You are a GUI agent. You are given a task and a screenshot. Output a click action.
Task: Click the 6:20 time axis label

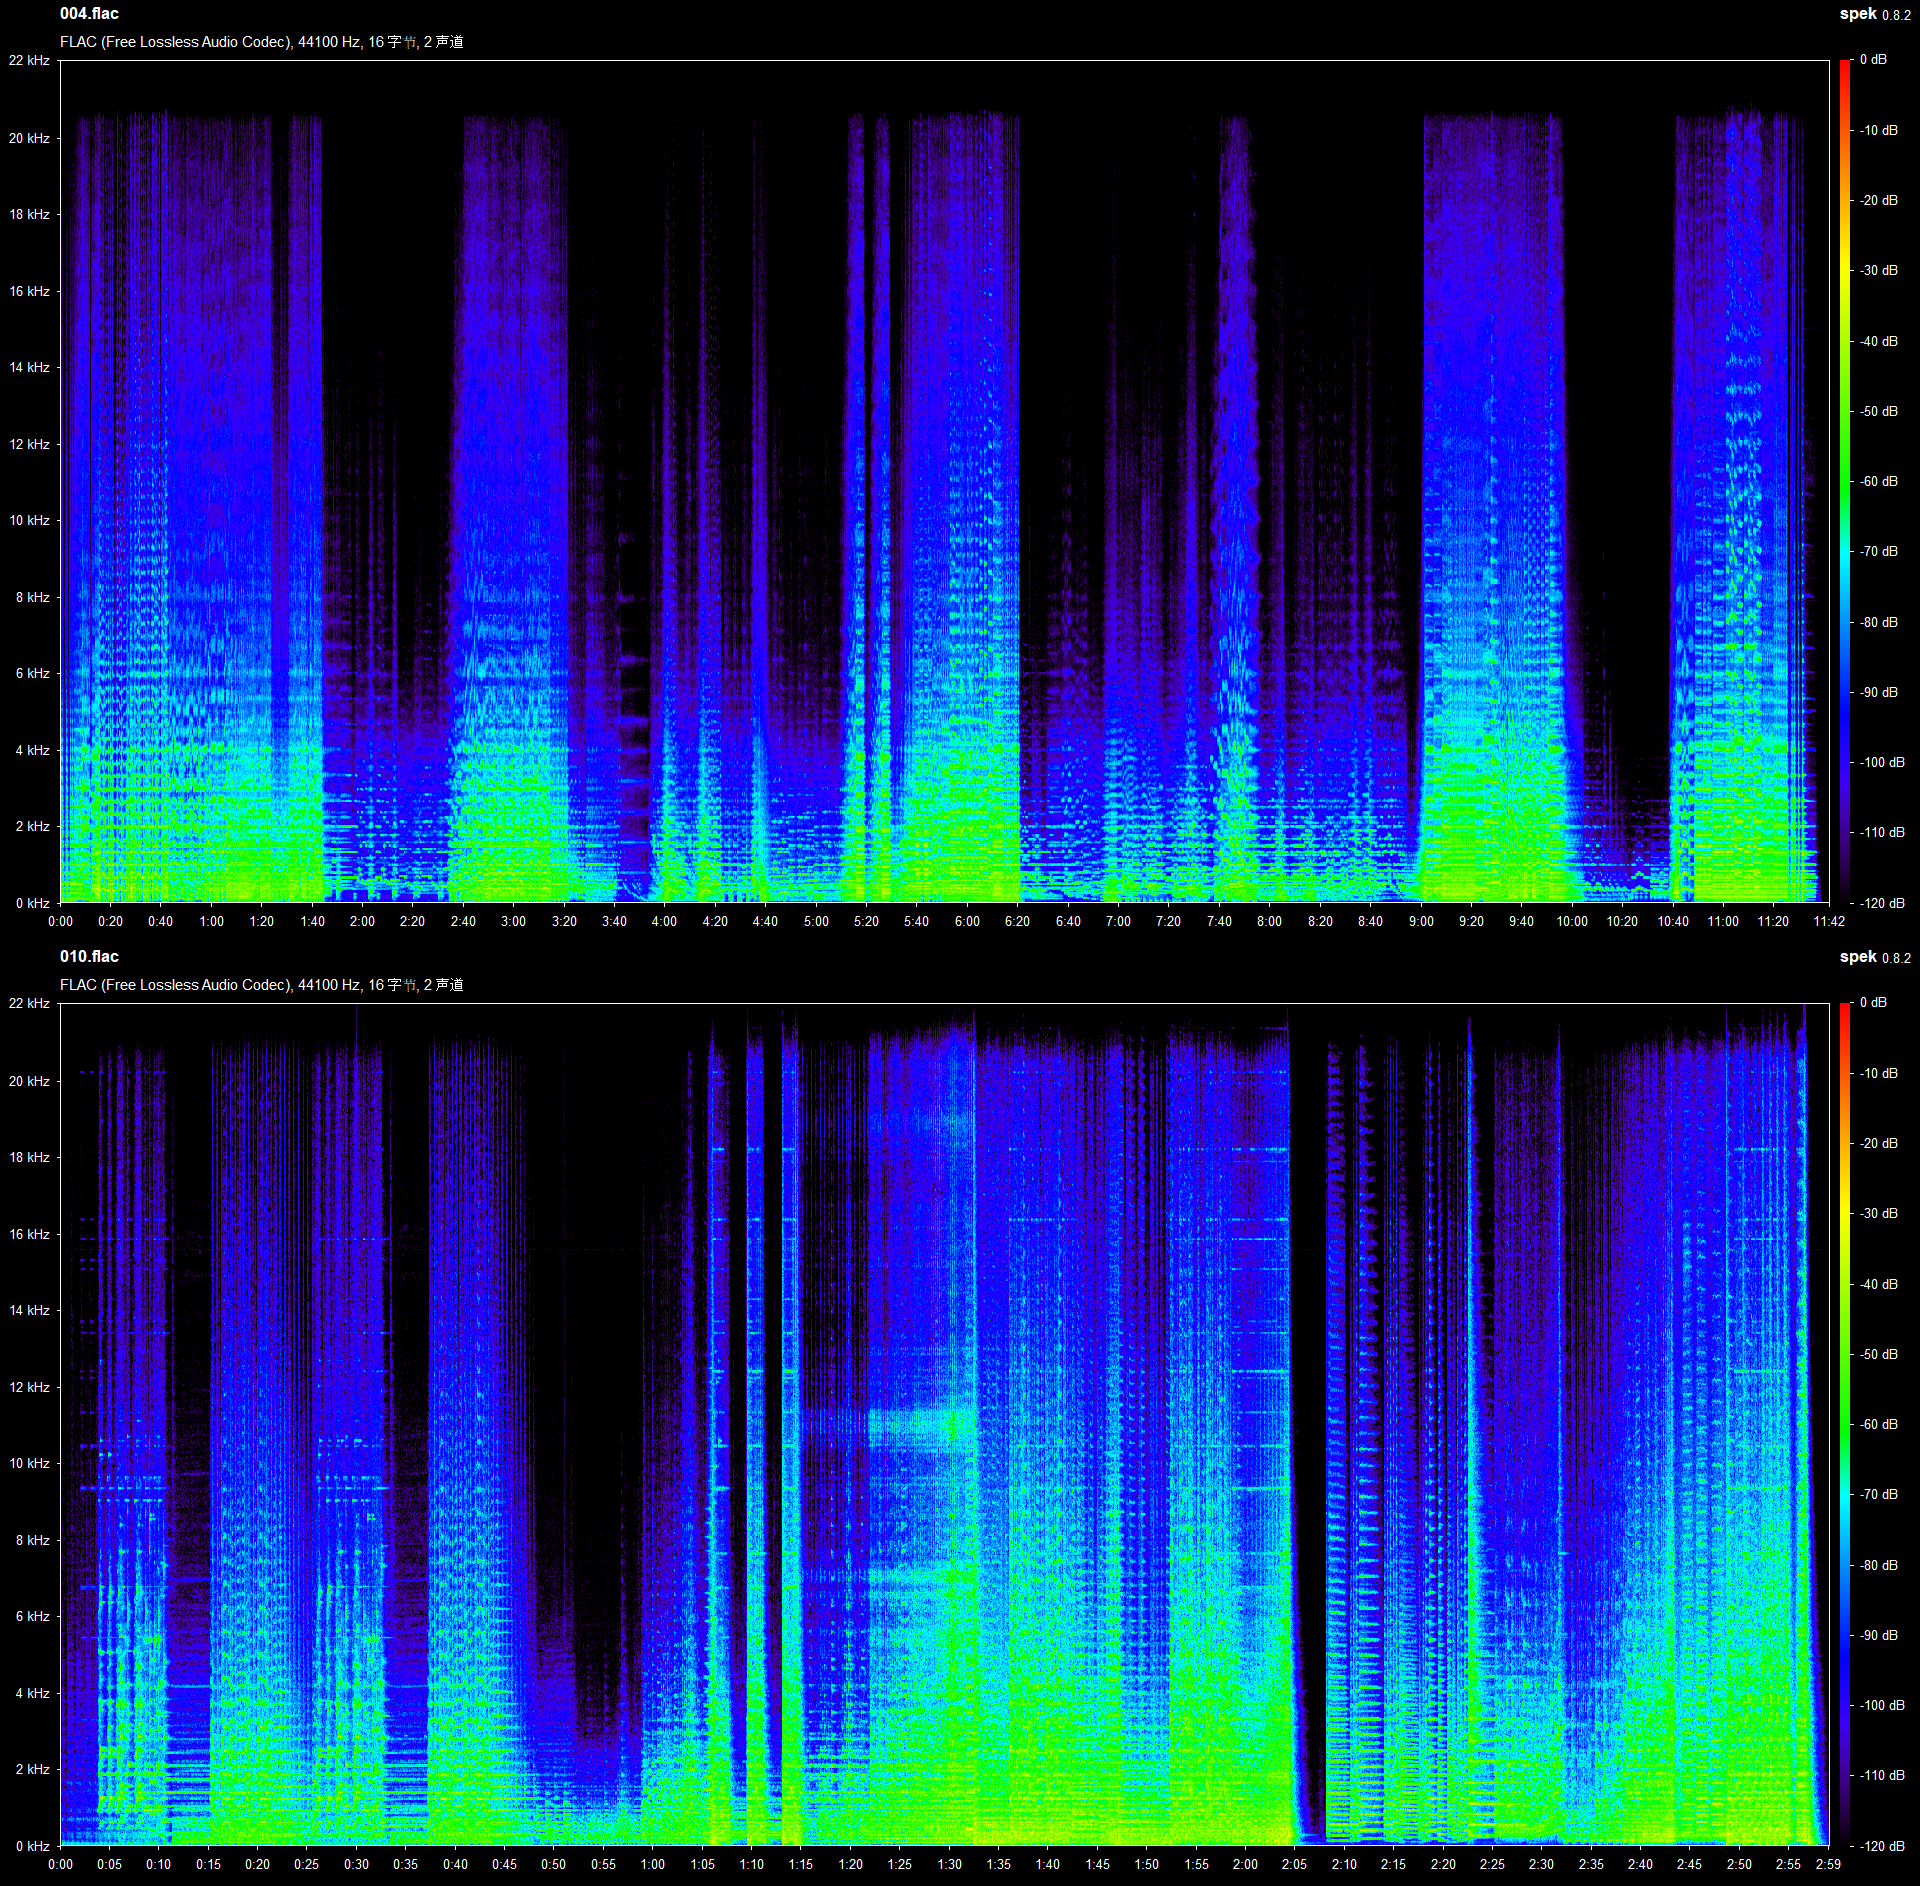tap(1017, 921)
